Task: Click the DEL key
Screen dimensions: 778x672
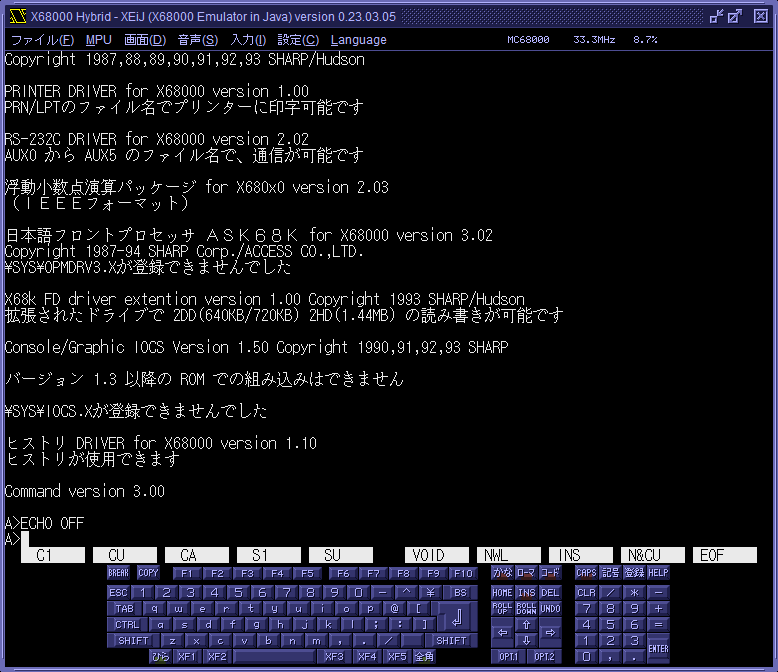Action: (550, 593)
